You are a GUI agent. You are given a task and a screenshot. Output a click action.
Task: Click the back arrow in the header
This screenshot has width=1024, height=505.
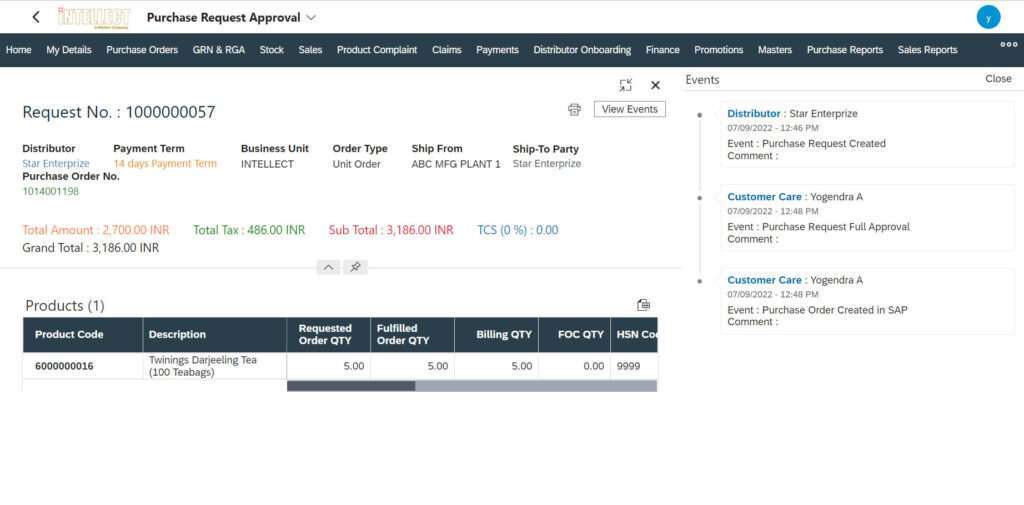[x=36, y=17]
